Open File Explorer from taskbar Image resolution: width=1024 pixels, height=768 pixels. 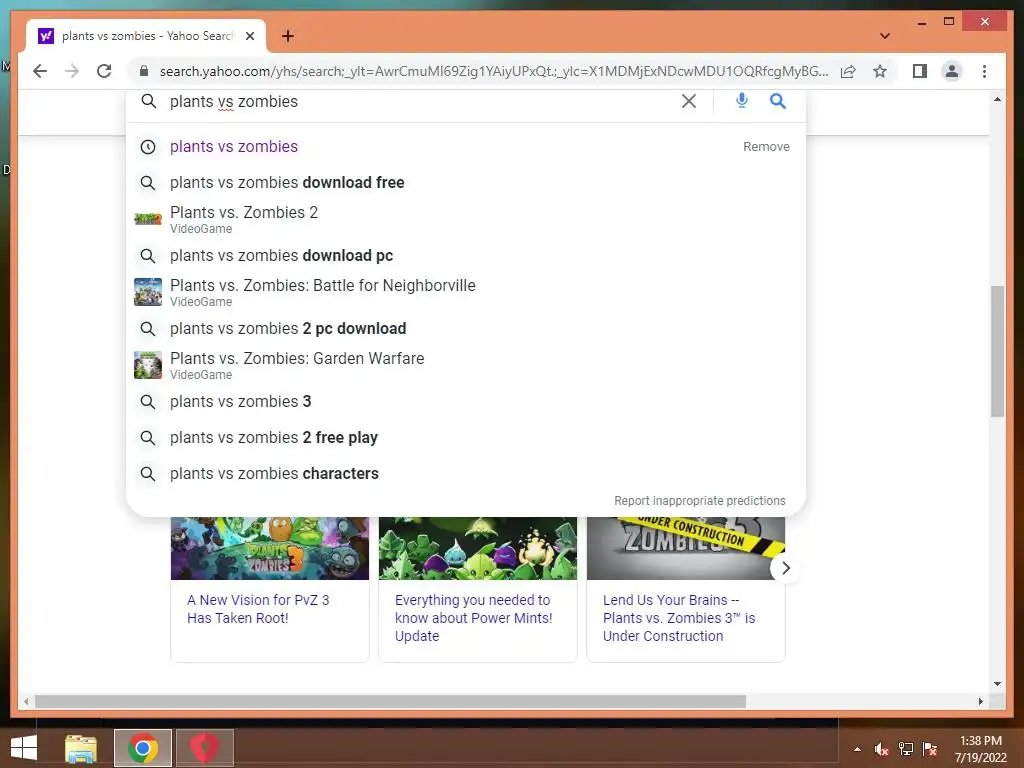81,748
